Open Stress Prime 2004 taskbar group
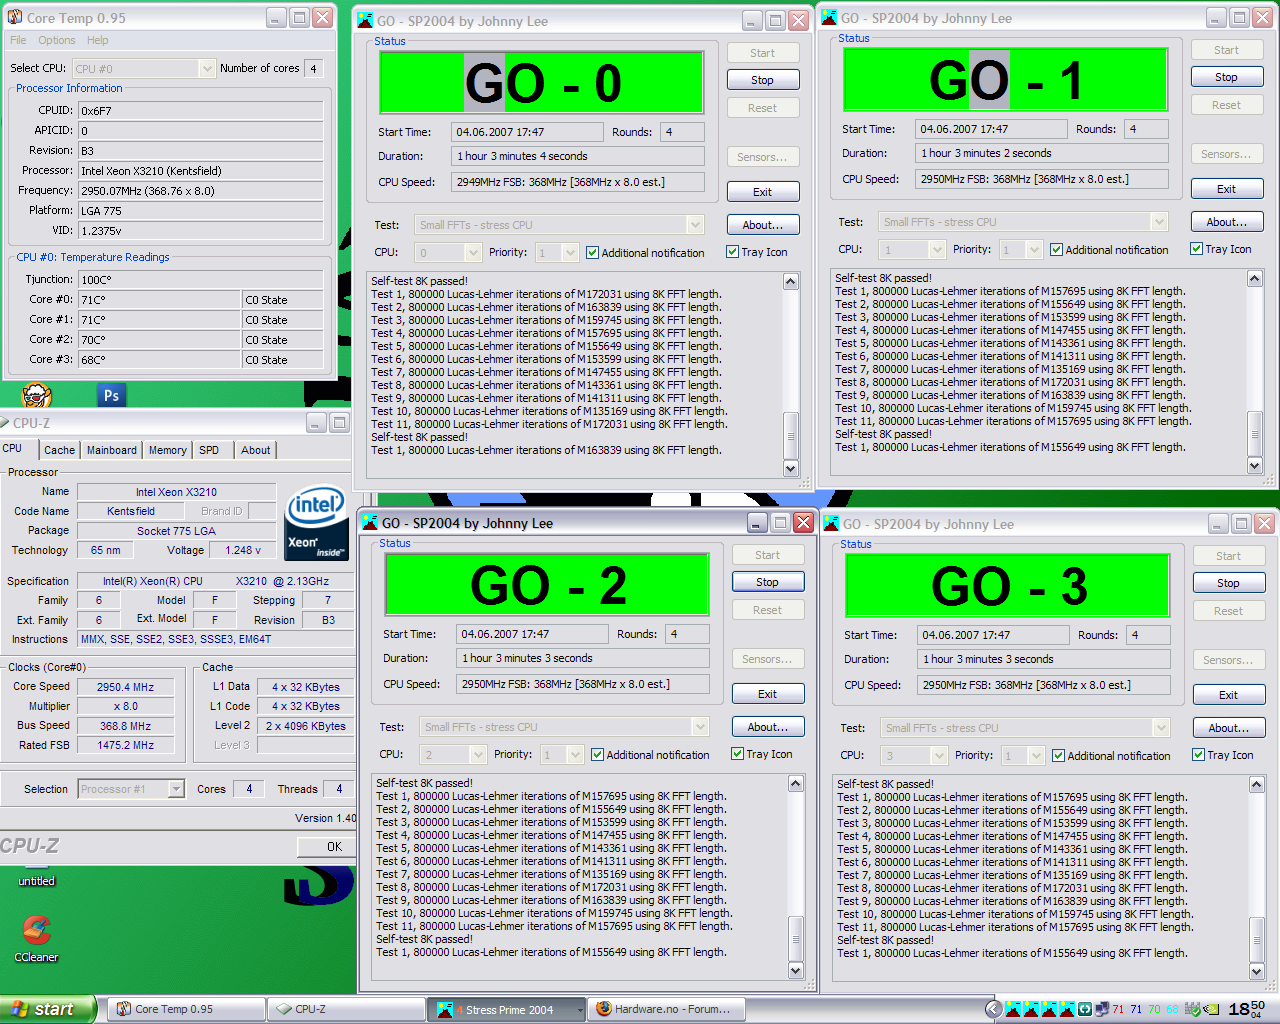 click(507, 1009)
